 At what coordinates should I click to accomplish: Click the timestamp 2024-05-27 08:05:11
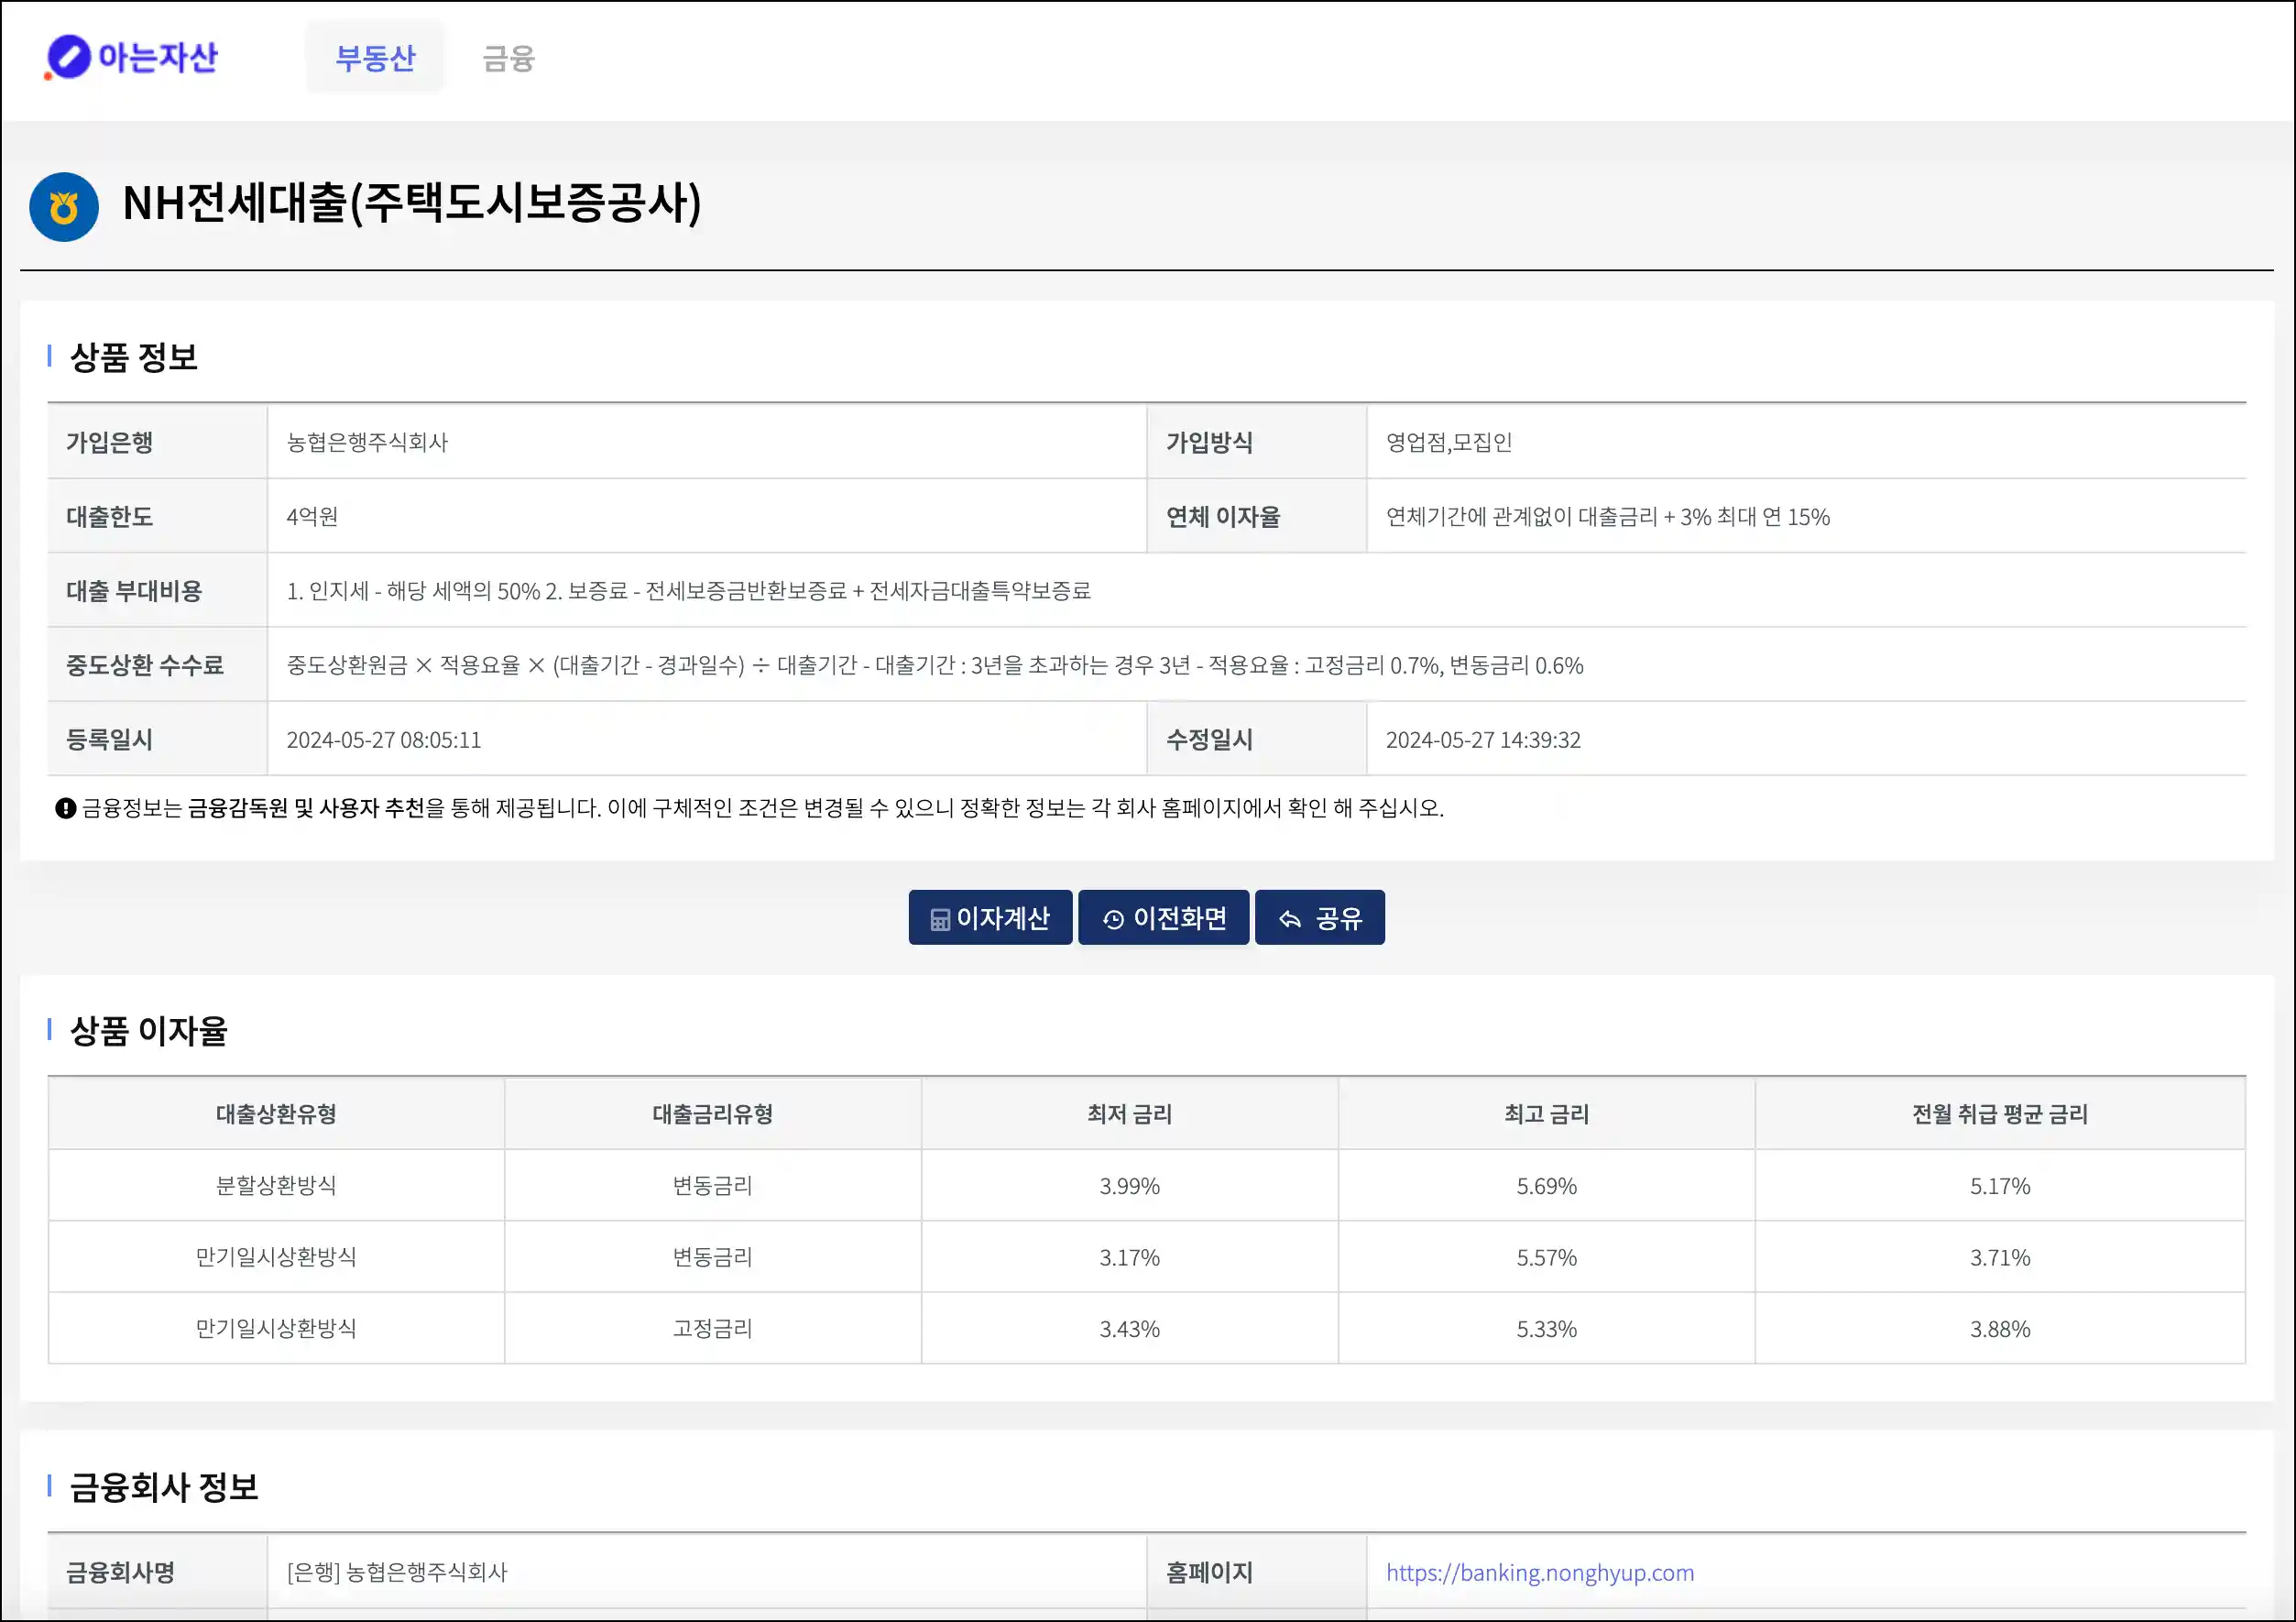[x=384, y=739]
